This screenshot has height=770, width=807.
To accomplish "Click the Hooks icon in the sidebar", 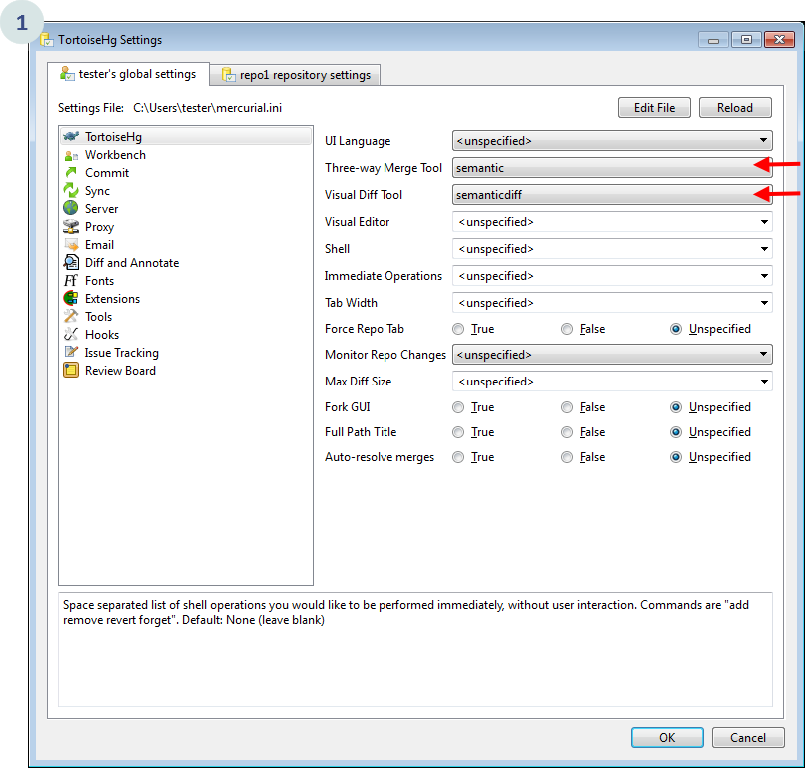I will point(71,335).
